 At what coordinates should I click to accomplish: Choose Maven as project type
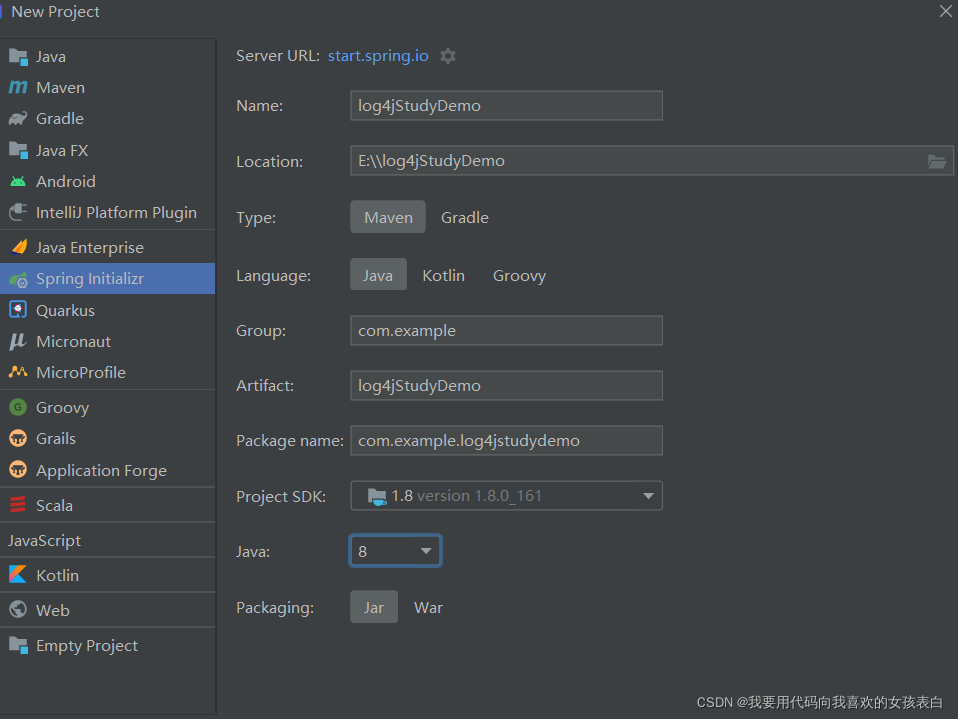click(x=388, y=217)
